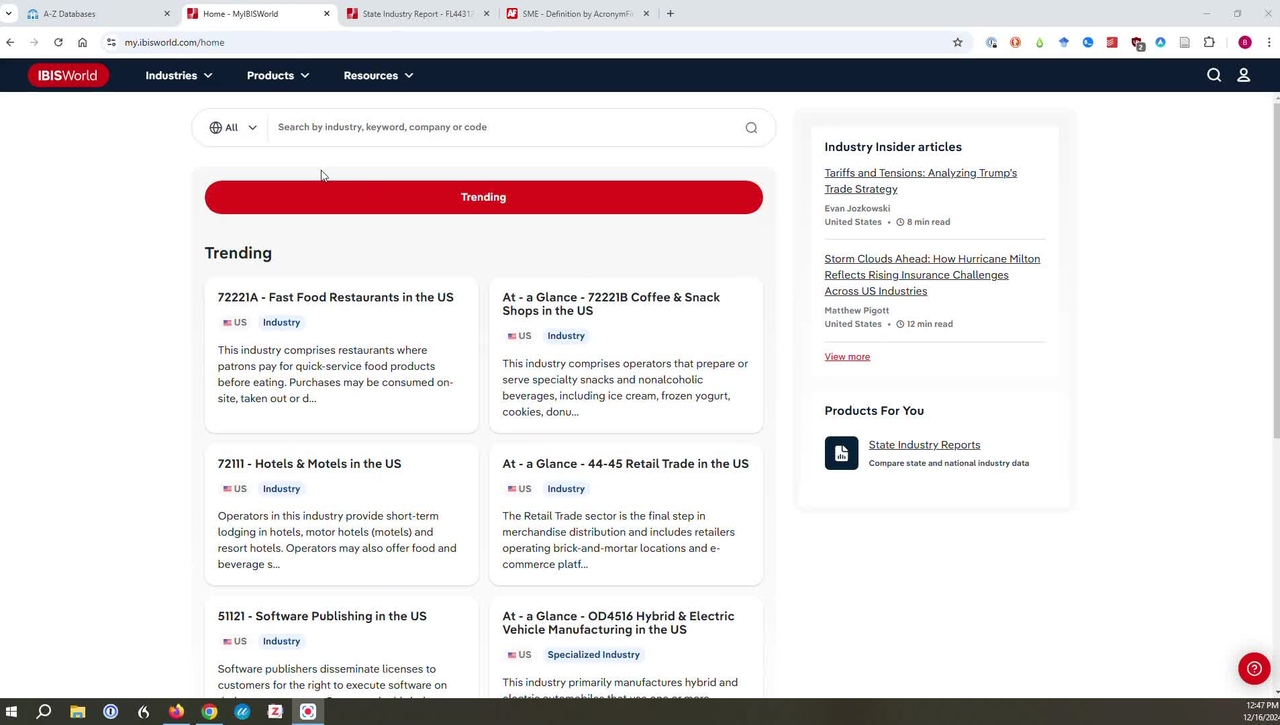Click the red shield extension with badge 2

[1137, 43]
